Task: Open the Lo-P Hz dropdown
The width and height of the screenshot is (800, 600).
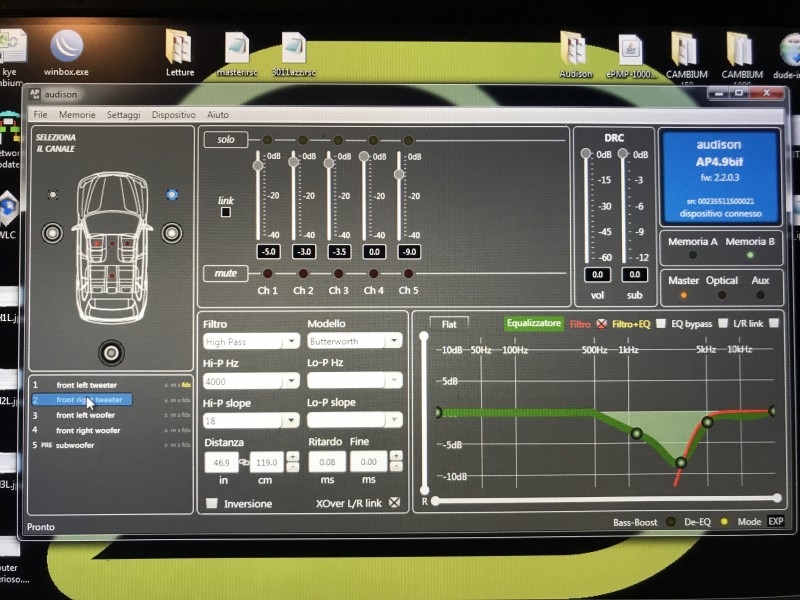Action: tap(355, 380)
